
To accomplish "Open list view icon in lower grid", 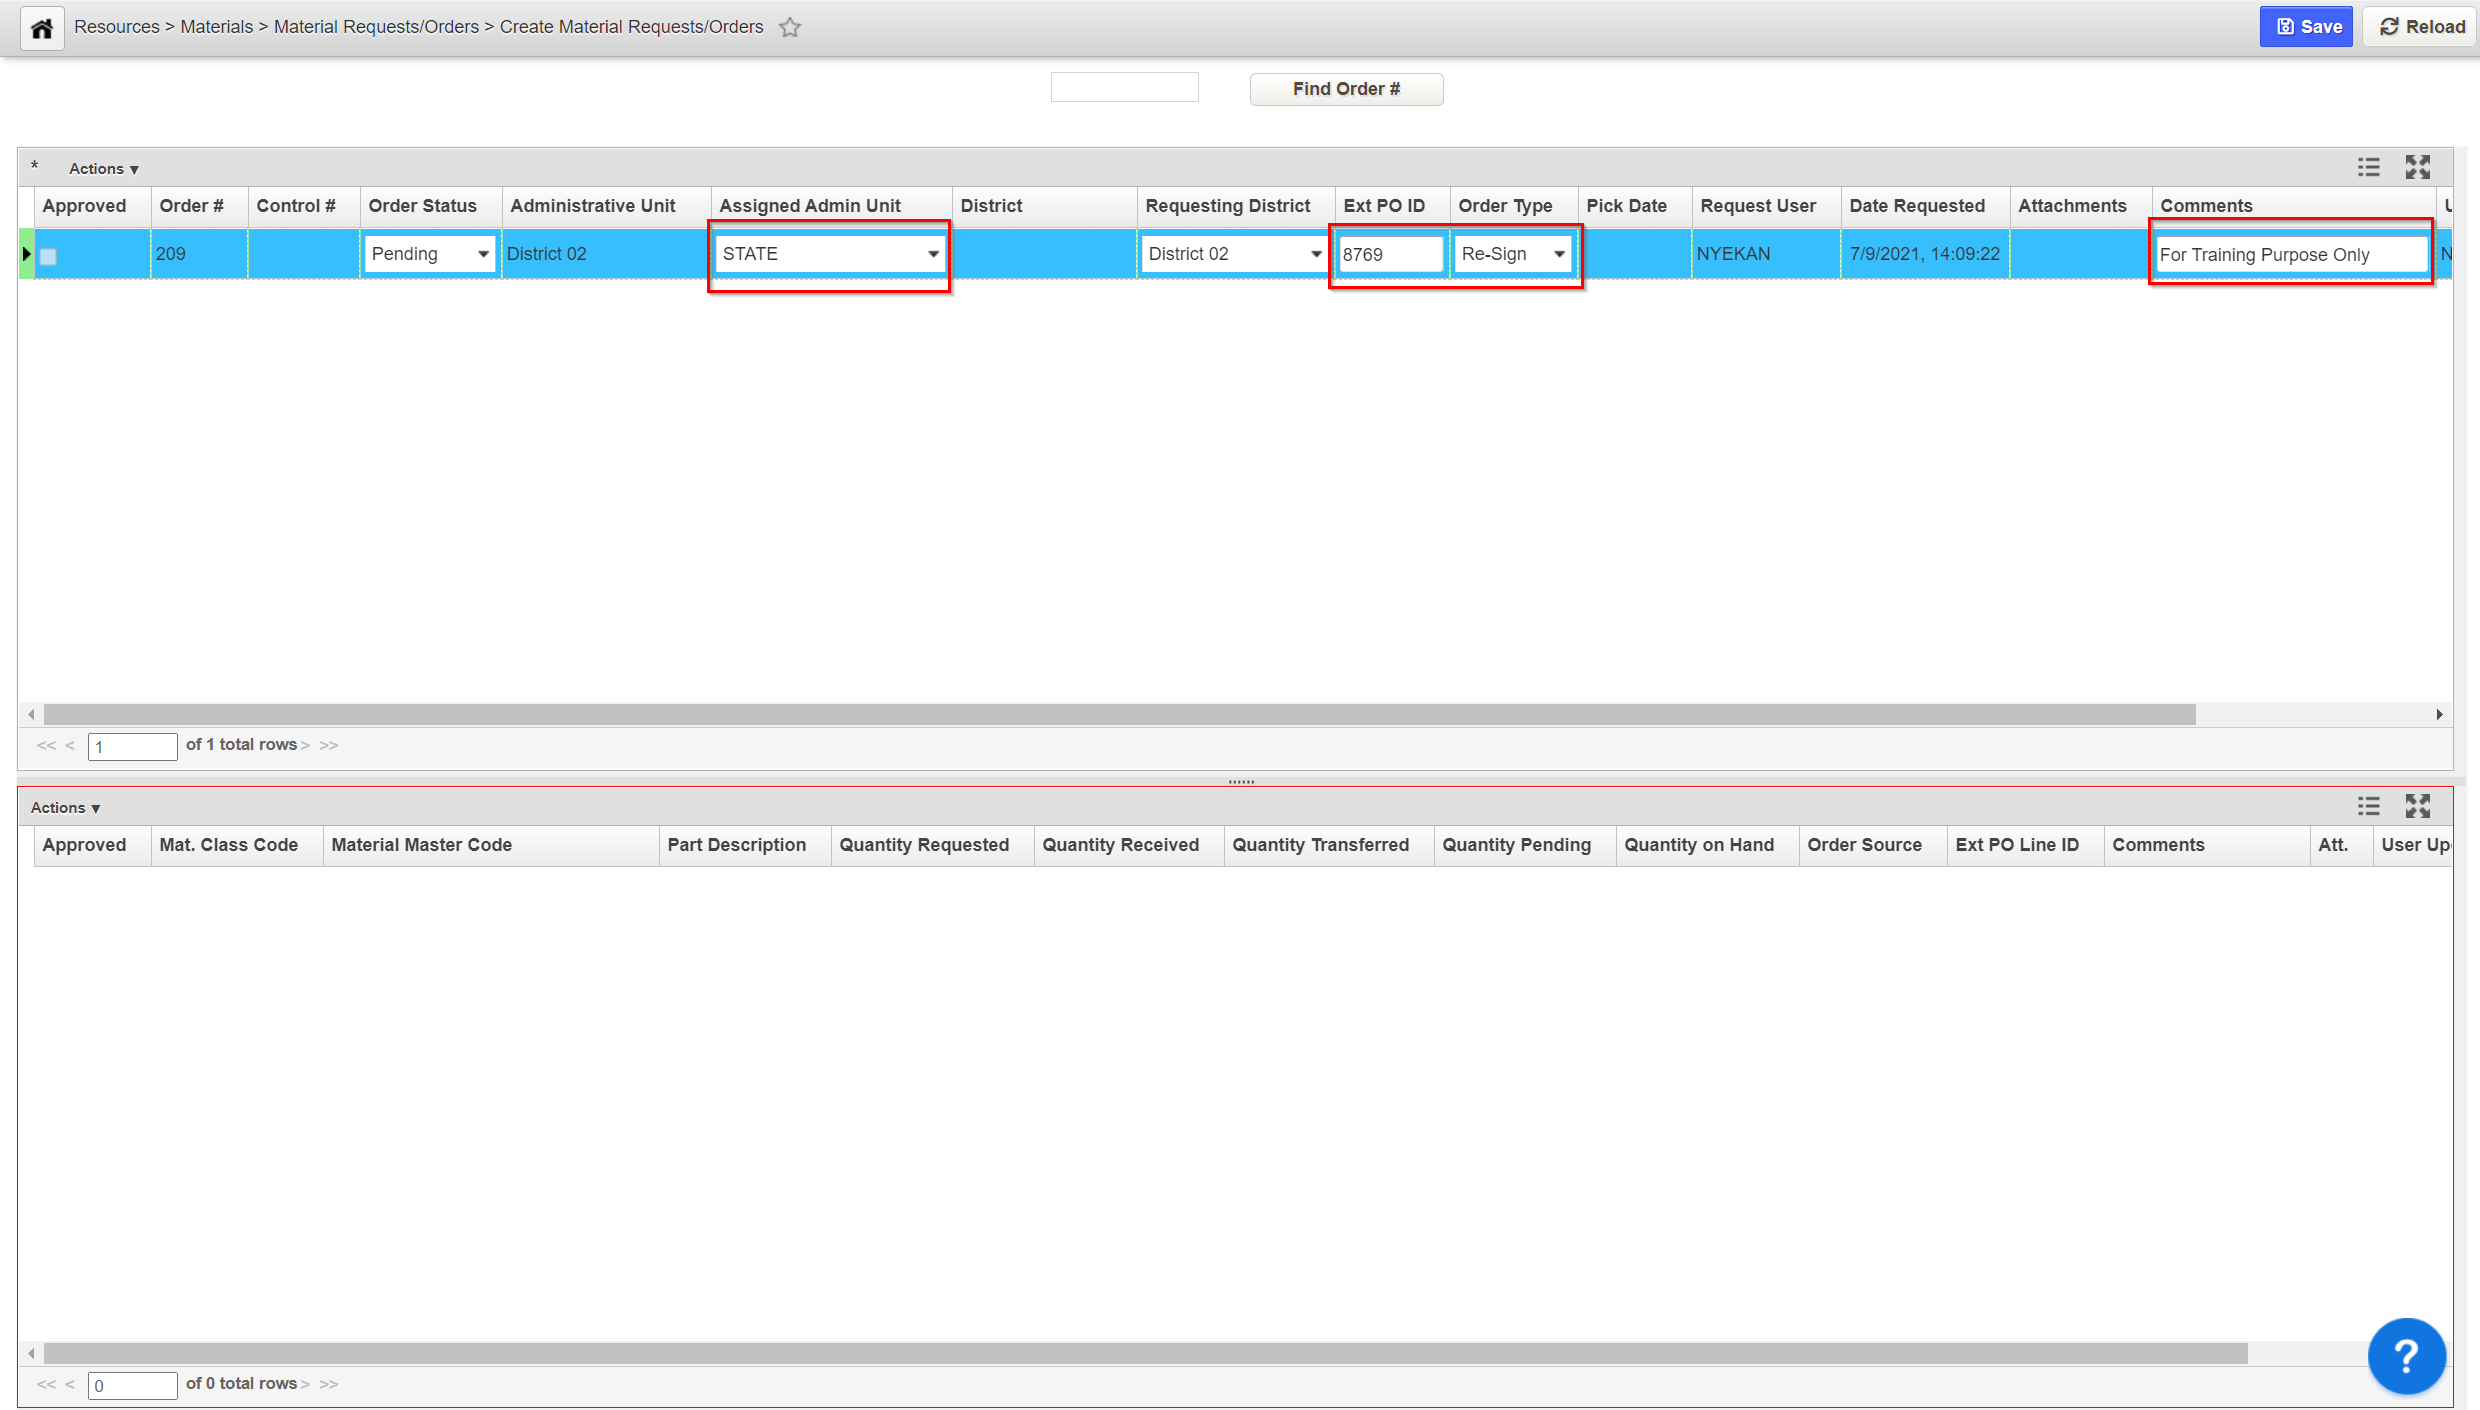I will coord(2368,806).
